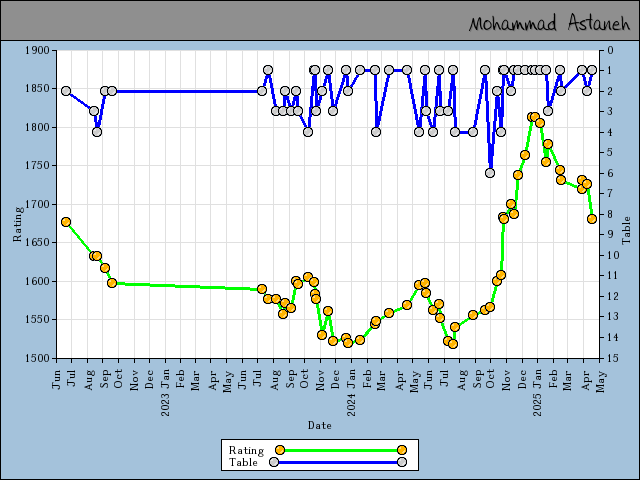Select rating point ending the long flat green segment
This screenshot has height=480, width=640.
pos(262,289)
